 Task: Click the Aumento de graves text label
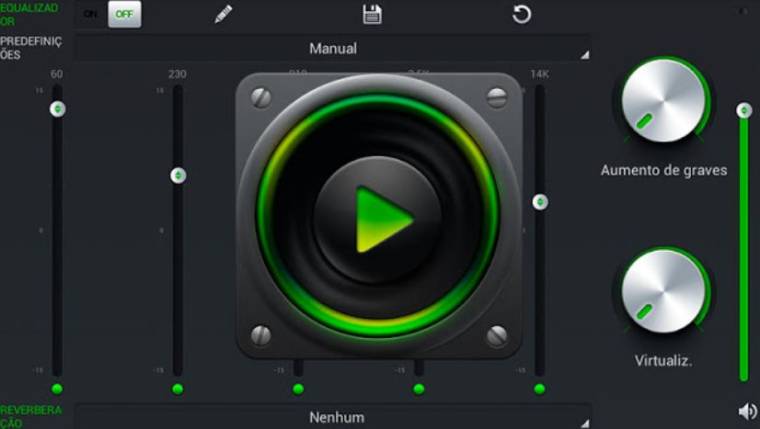pos(664,171)
